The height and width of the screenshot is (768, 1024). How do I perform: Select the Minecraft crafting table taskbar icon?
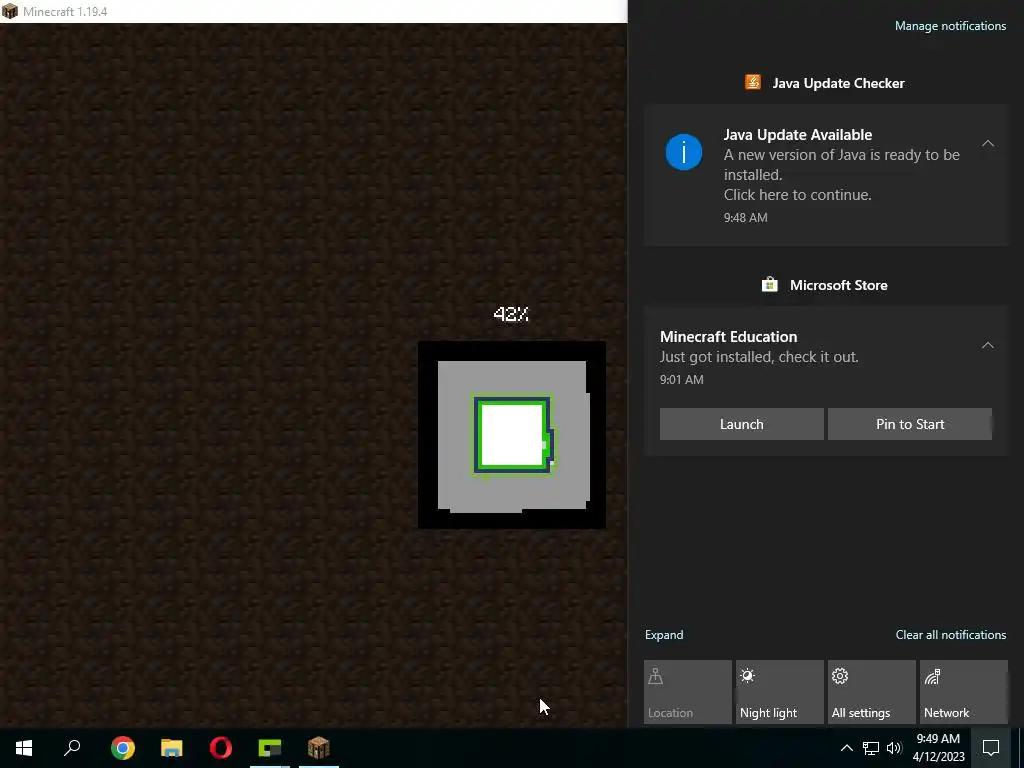coord(319,748)
